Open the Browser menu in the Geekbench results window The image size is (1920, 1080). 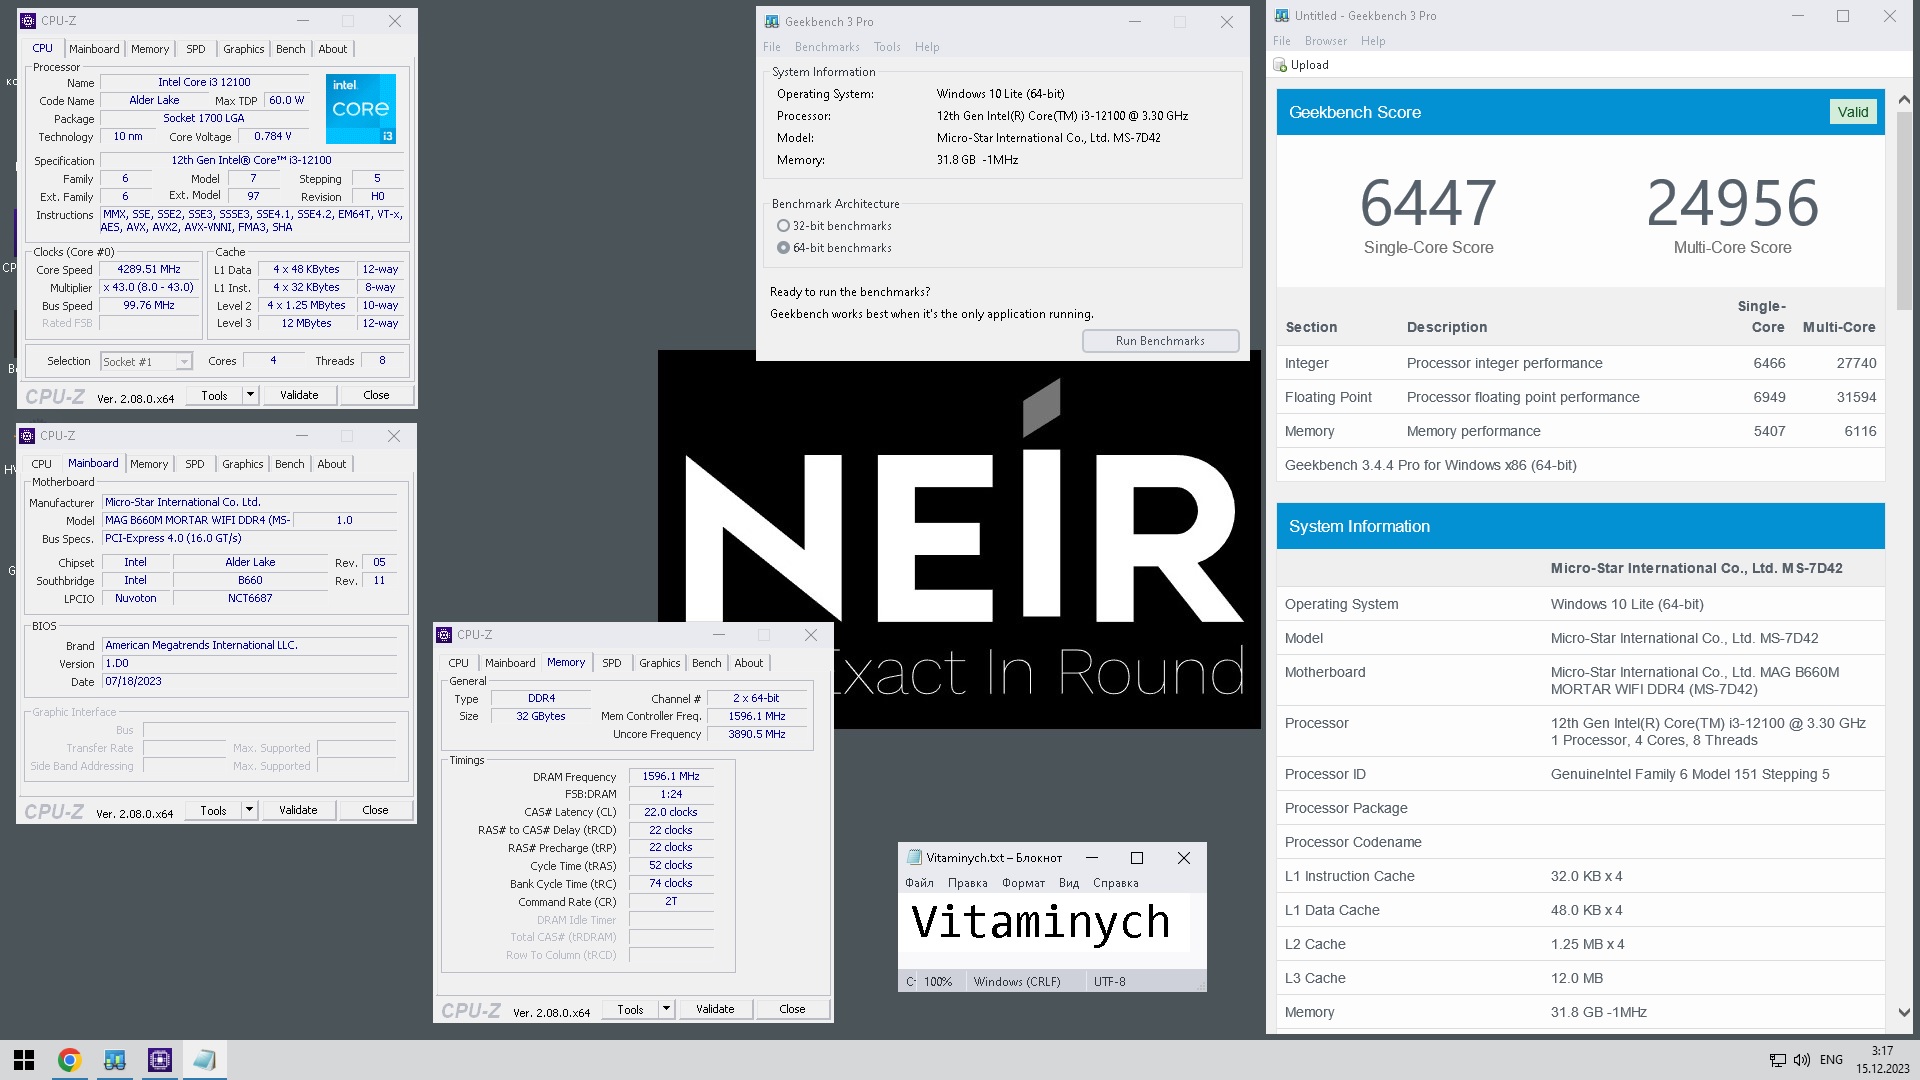tap(1326, 41)
